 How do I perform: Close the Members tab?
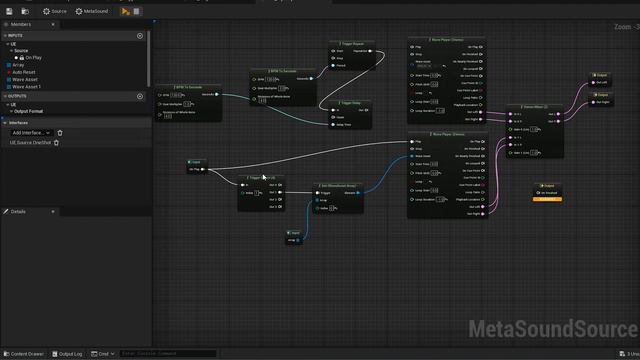(53, 24)
